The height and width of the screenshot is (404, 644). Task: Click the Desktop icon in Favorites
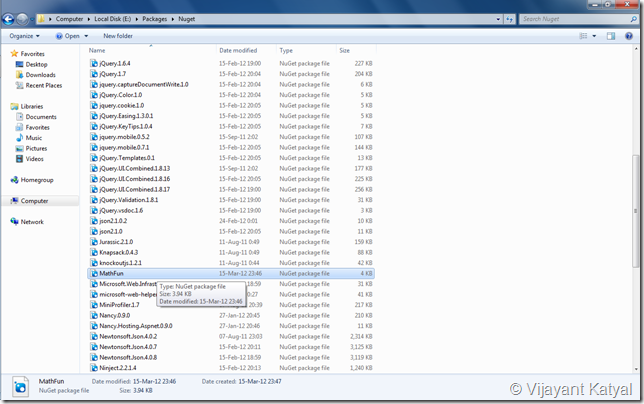pos(19,64)
